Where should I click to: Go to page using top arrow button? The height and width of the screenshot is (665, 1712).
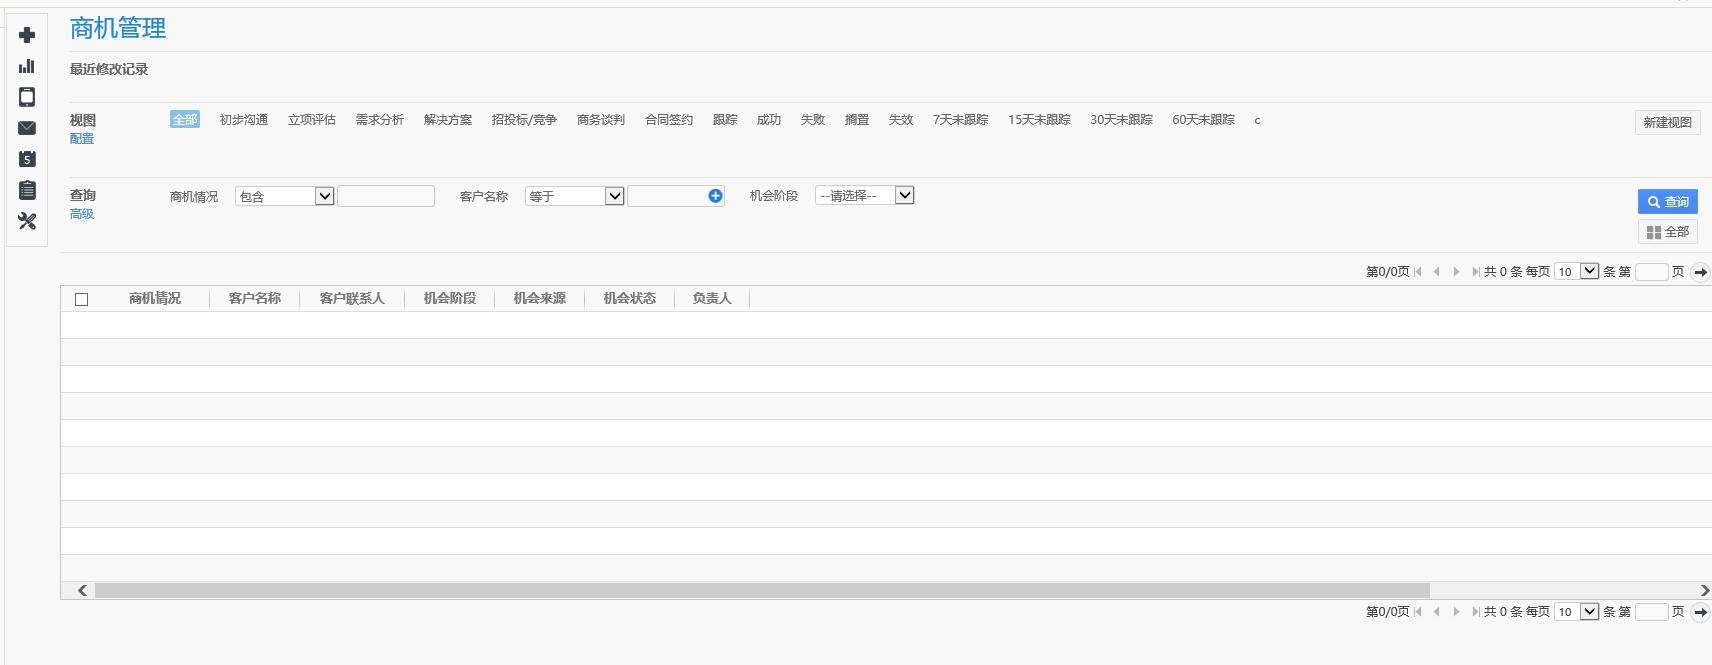(x=1700, y=272)
